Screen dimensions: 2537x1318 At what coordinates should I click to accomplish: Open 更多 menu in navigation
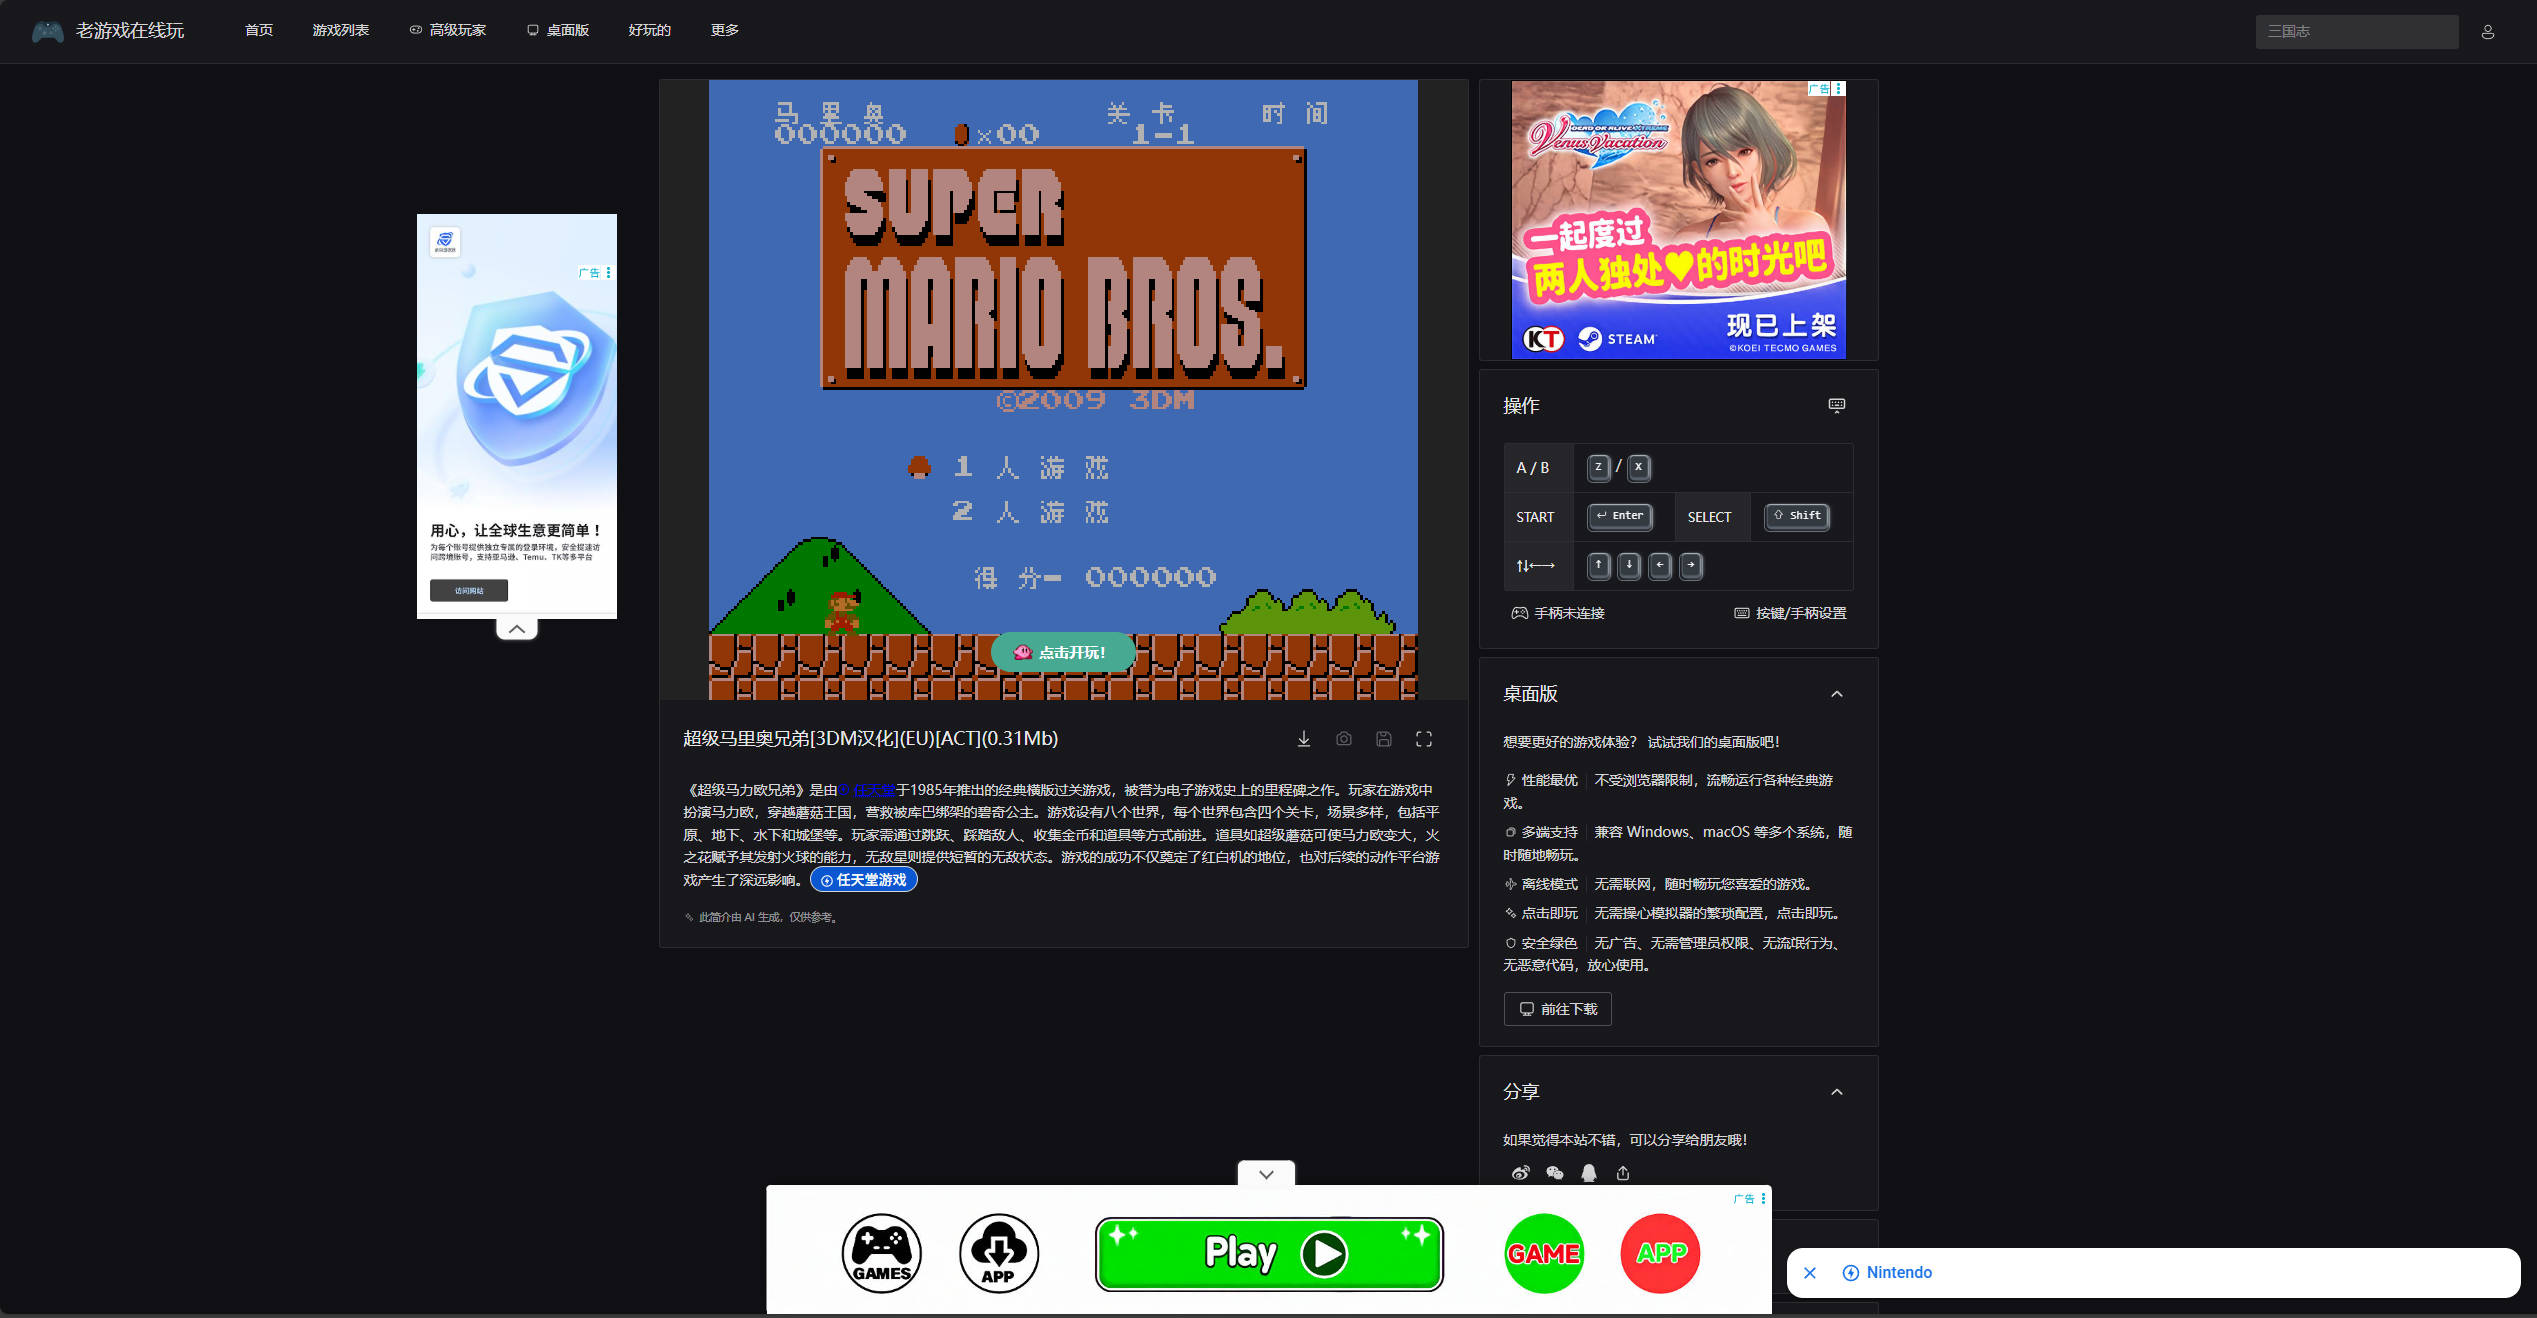725,30
